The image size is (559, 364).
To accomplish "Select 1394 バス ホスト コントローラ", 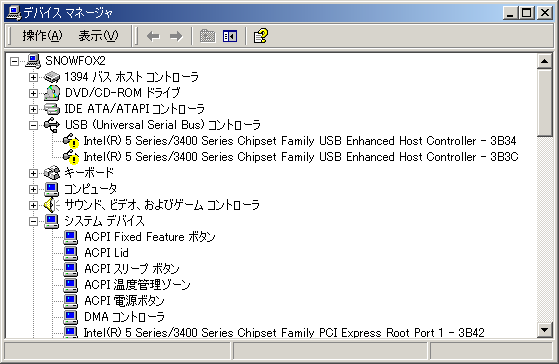I will point(132,77).
